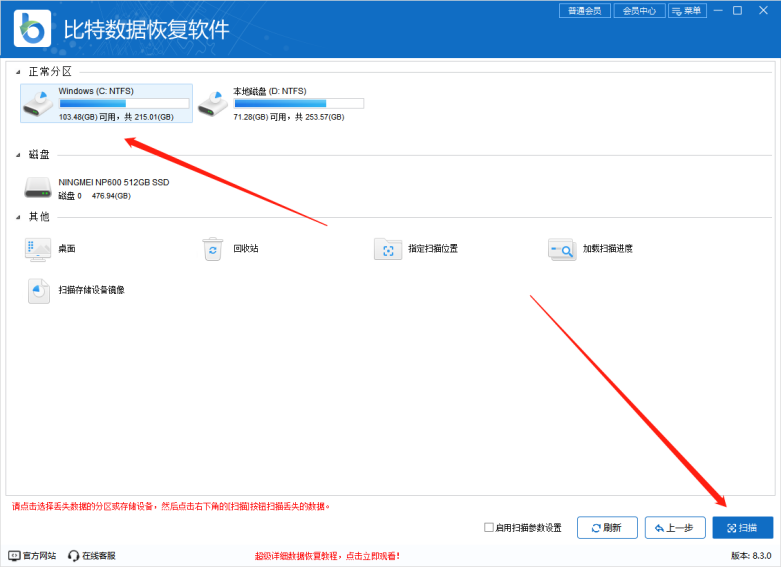This screenshot has width=782, height=567.
Task: Open the 加载扫描进度 magnifier icon
Action: click(562, 249)
